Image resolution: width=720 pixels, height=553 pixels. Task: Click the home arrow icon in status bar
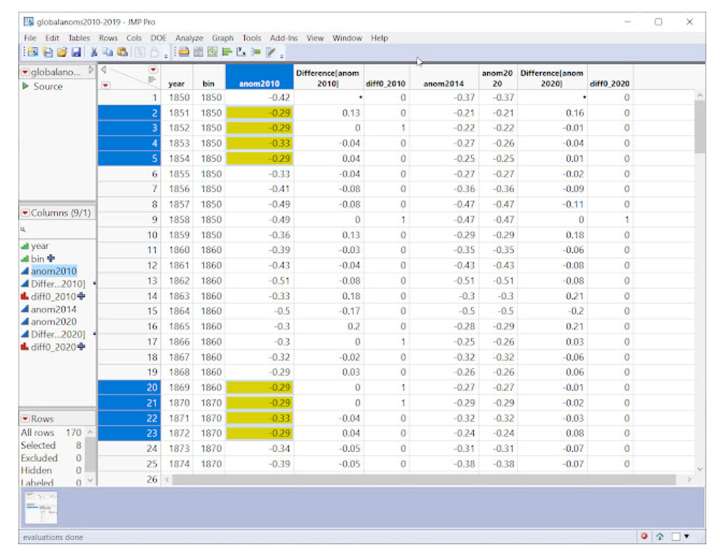click(x=662, y=537)
